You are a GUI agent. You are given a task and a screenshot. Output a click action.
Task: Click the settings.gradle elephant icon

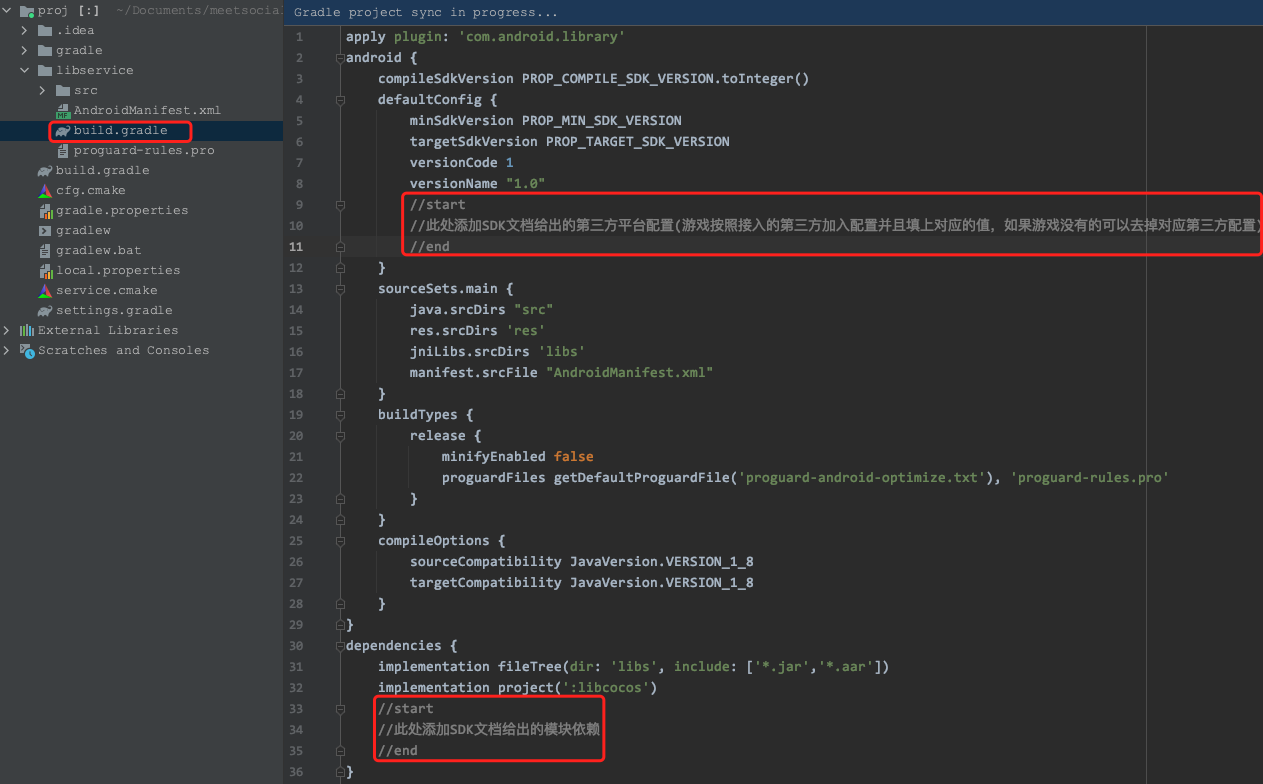coord(45,310)
